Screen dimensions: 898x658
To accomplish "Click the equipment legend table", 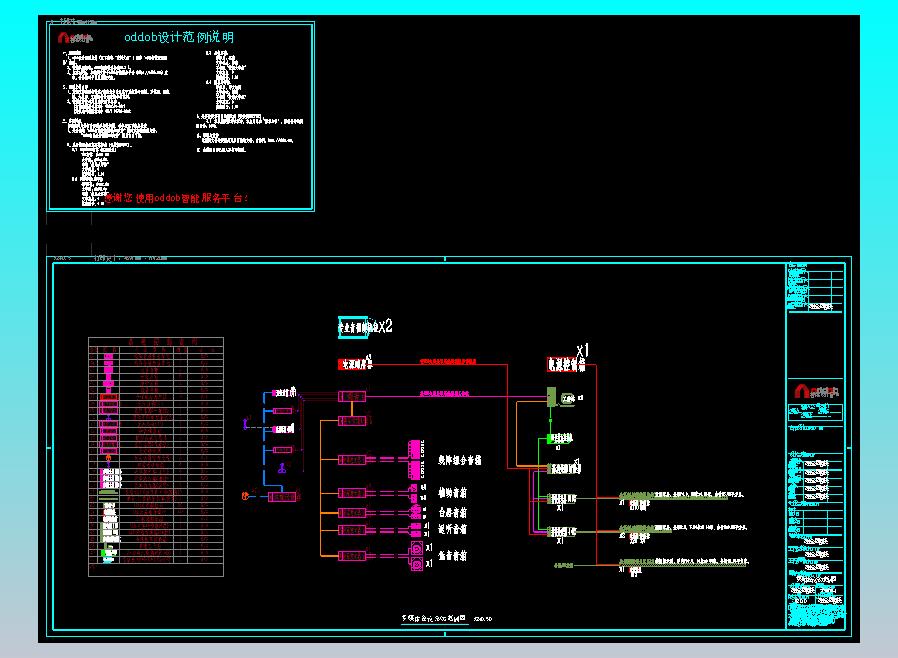I will 156,456.
